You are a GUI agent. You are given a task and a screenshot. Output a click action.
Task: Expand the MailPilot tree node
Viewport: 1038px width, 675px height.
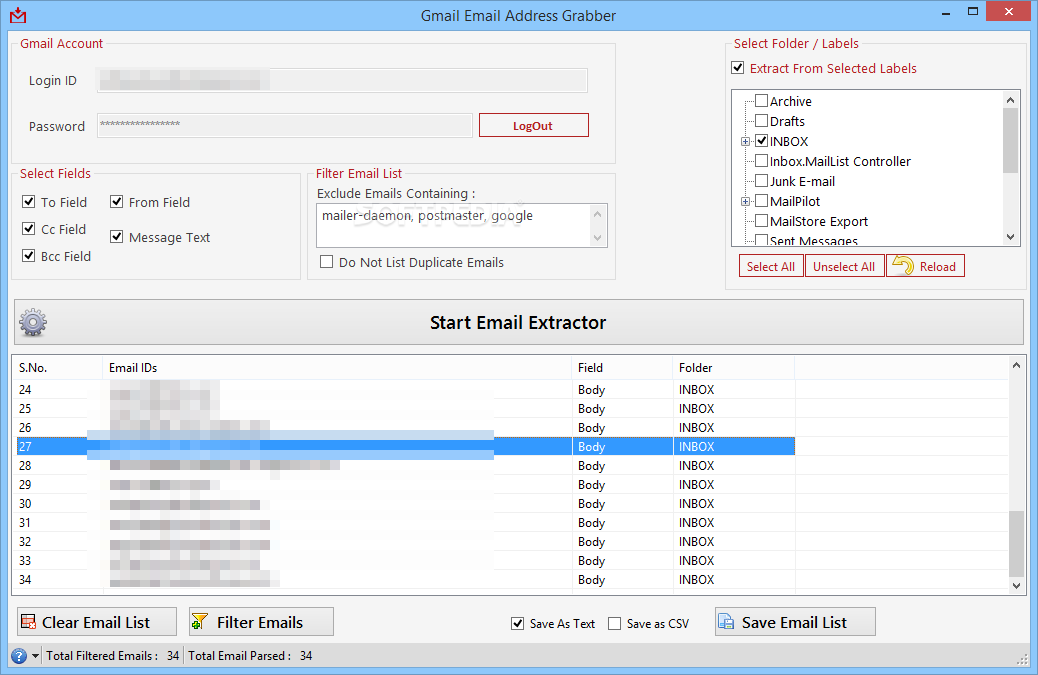(x=745, y=201)
